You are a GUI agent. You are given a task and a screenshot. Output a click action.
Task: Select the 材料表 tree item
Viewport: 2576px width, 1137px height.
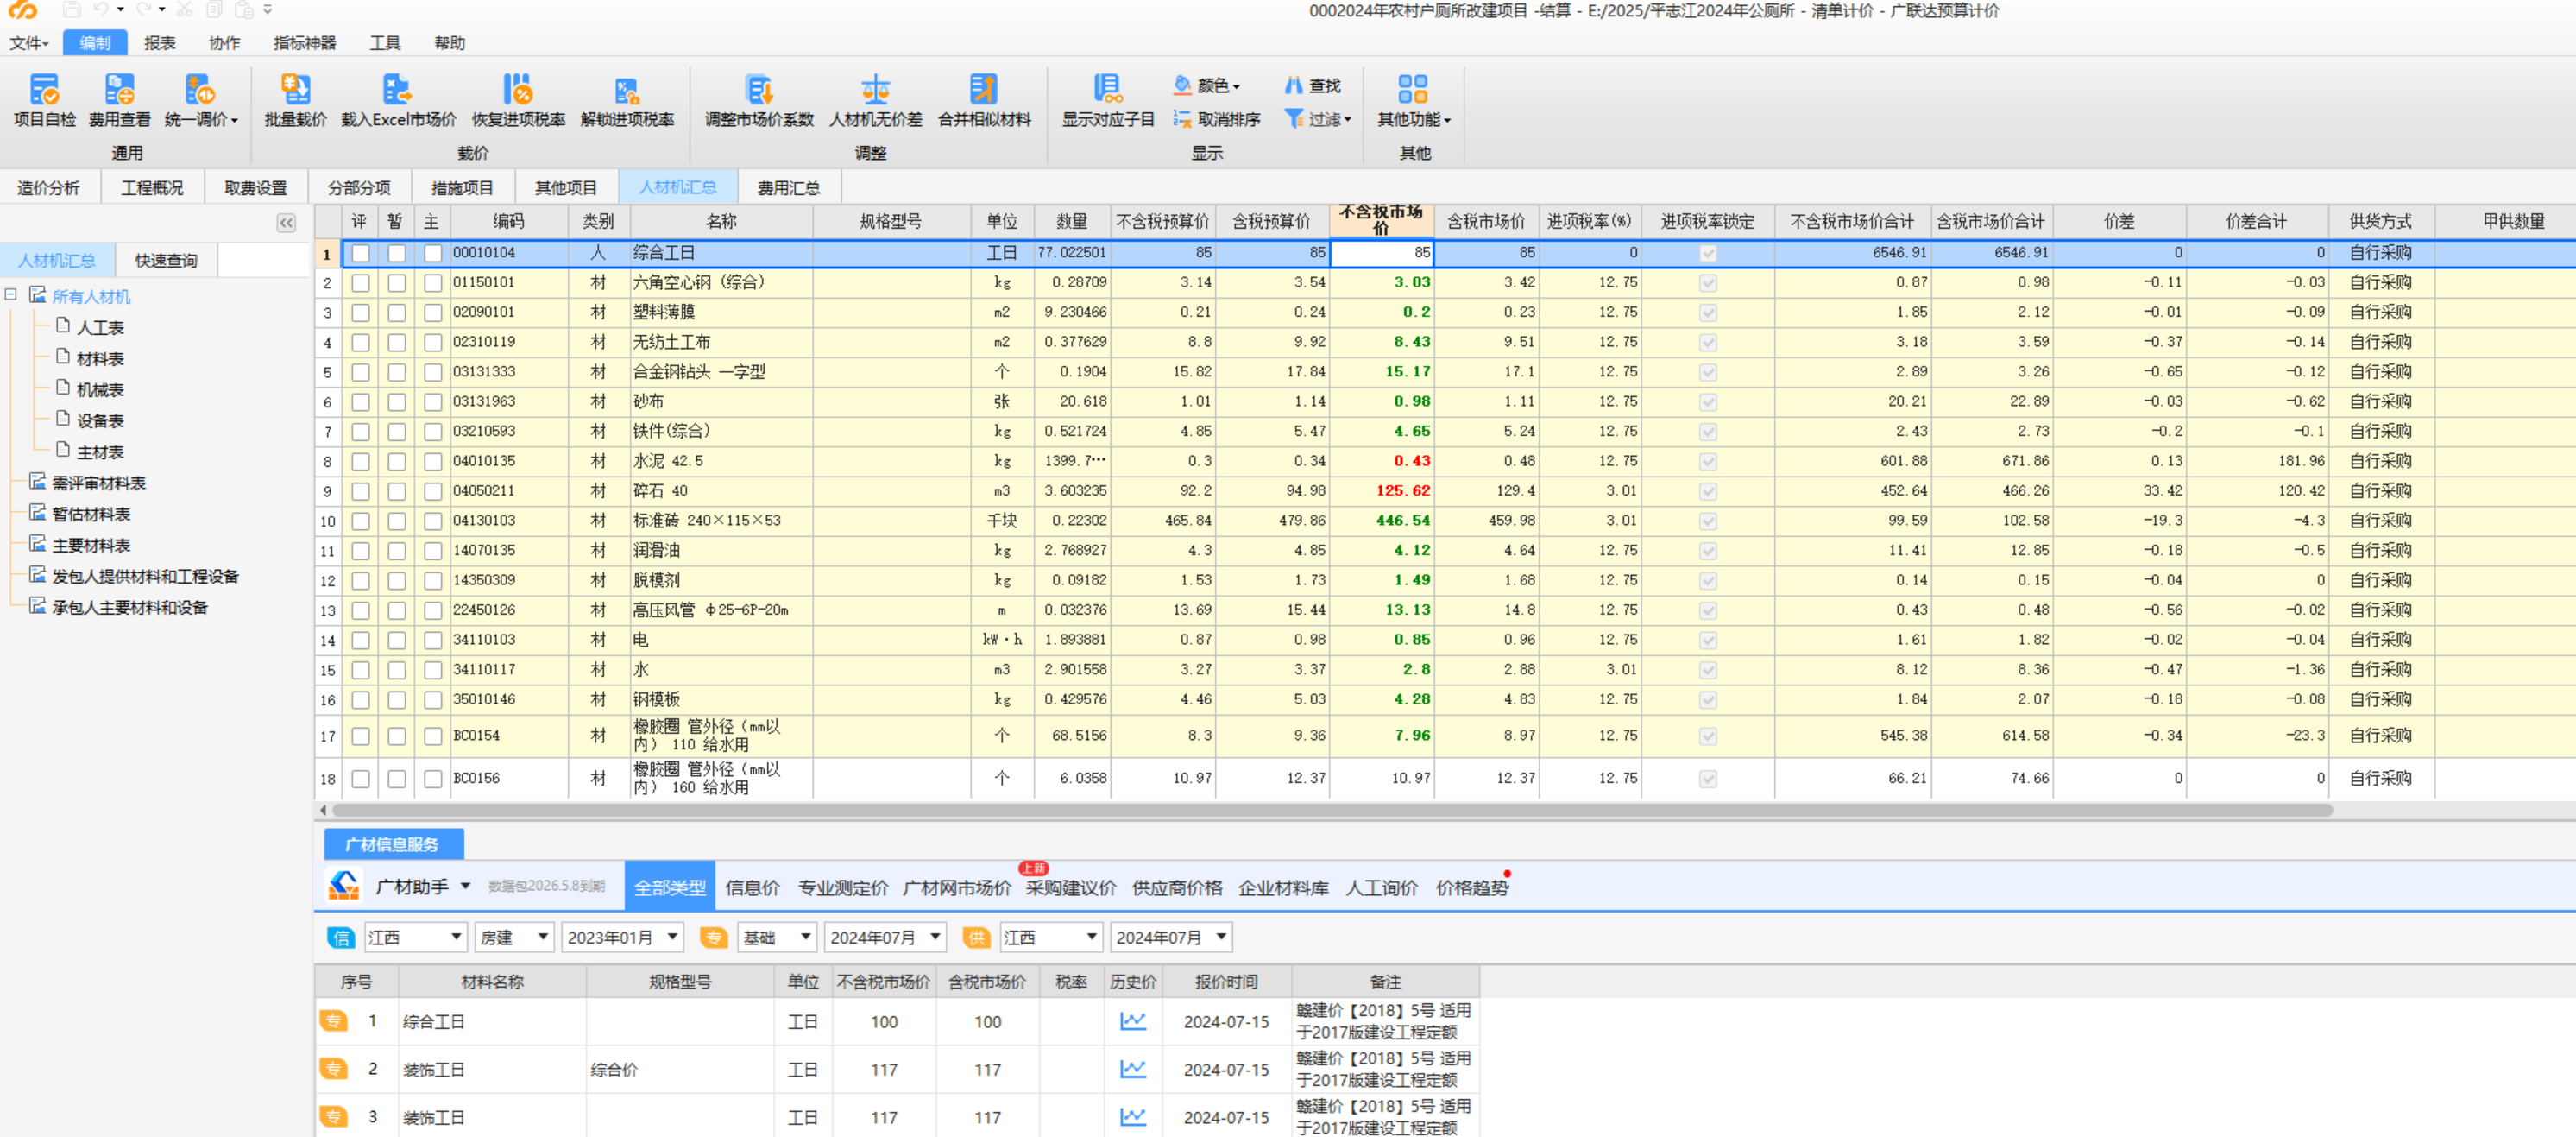pyautogui.click(x=100, y=358)
